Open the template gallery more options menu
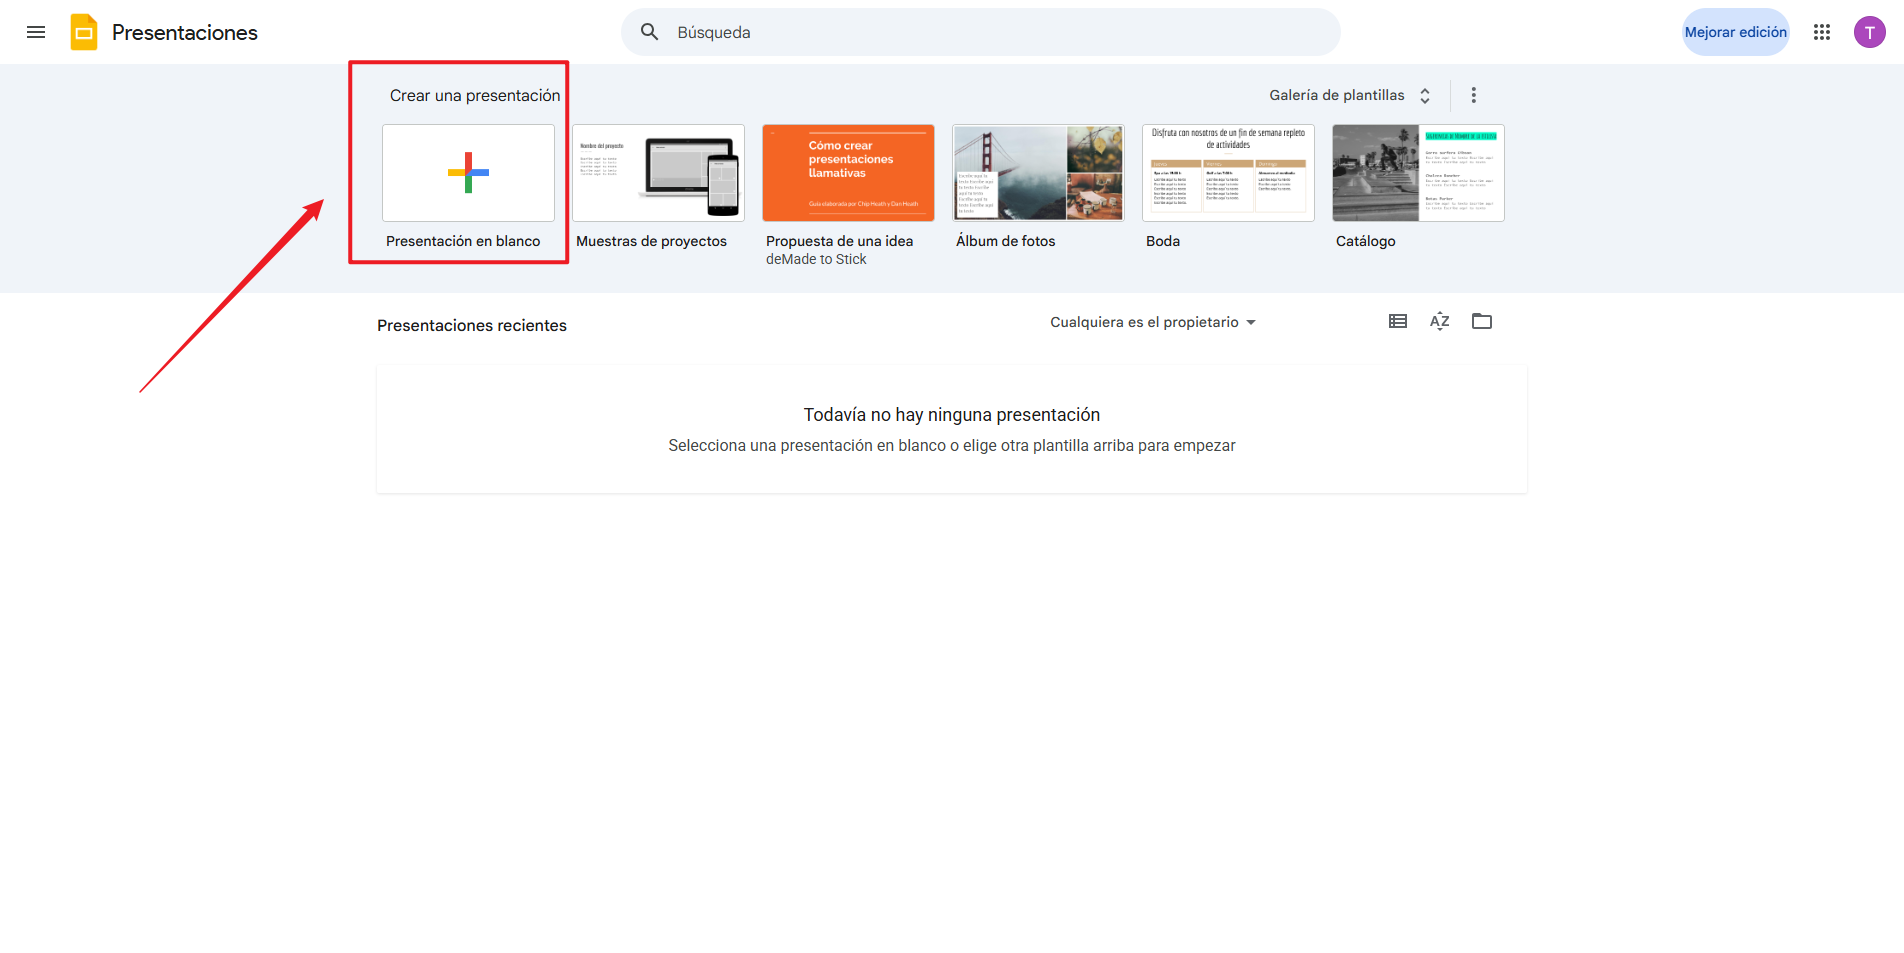1904x953 pixels. 1473,94
